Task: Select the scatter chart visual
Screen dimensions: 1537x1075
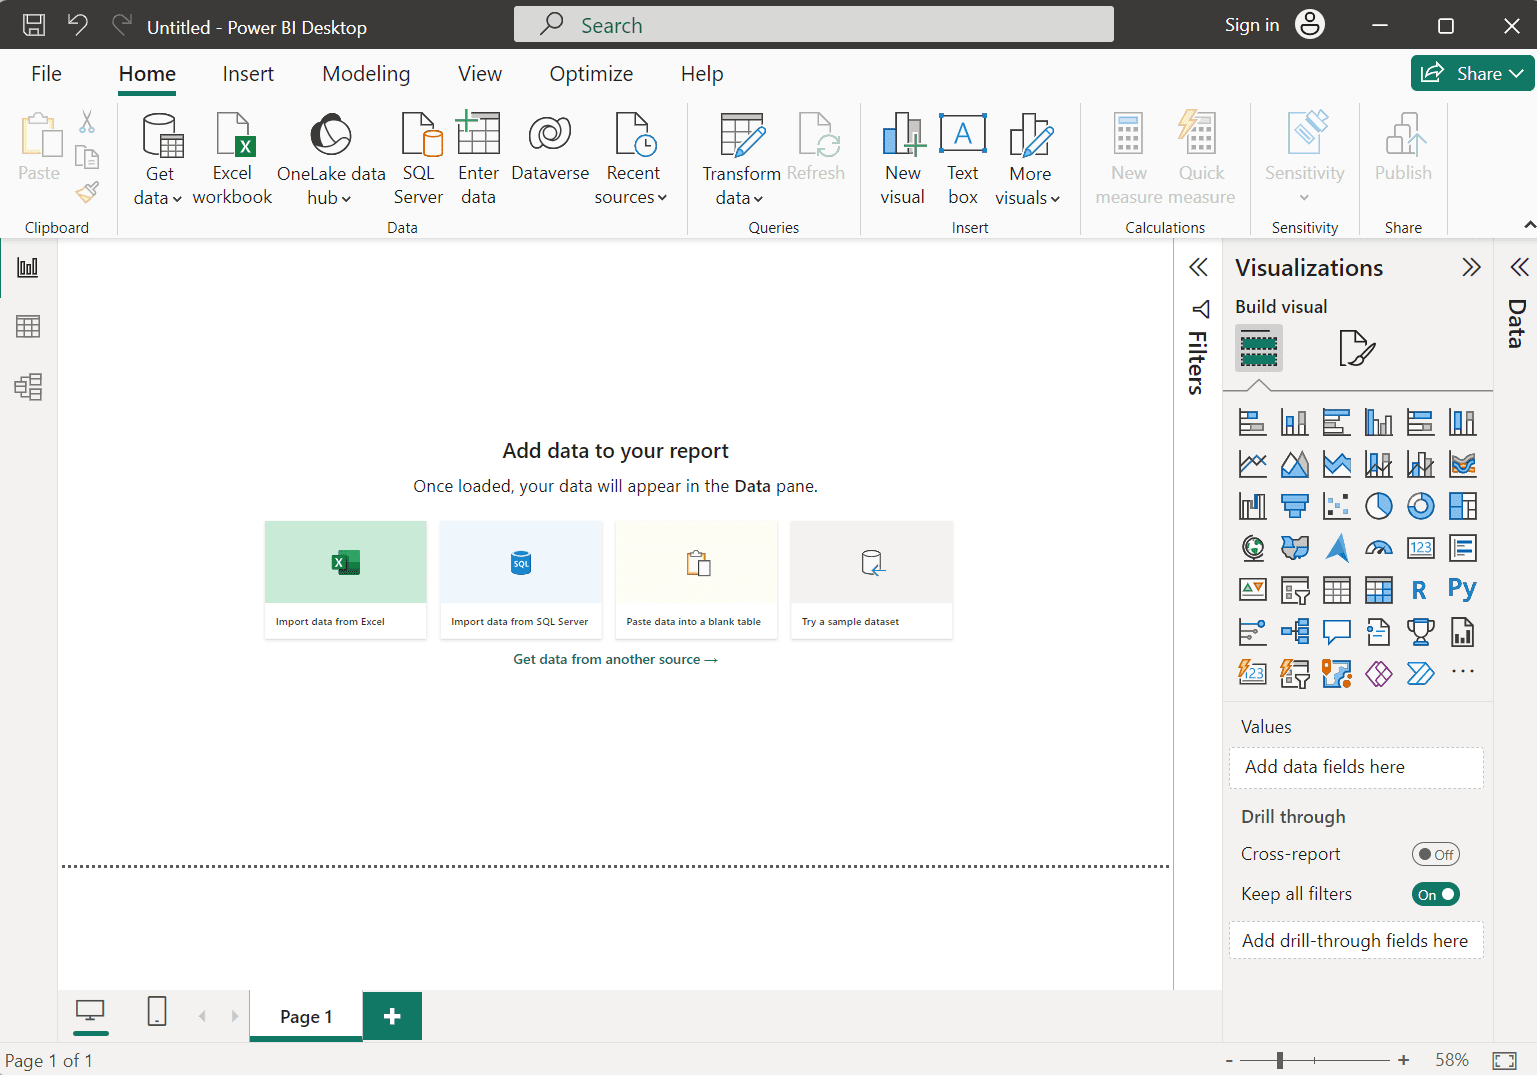Action: coord(1337,506)
